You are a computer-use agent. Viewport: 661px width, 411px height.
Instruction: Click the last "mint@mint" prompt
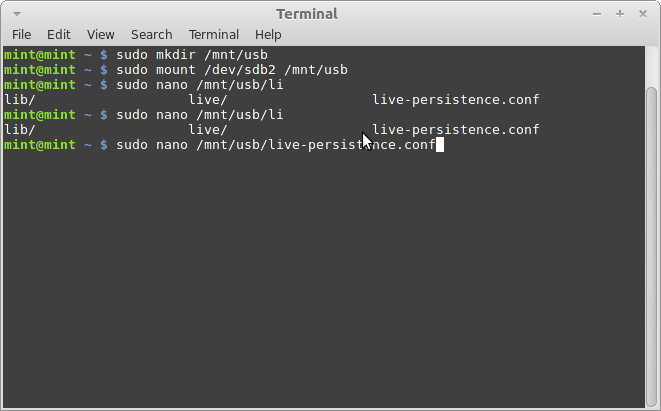click(40, 145)
